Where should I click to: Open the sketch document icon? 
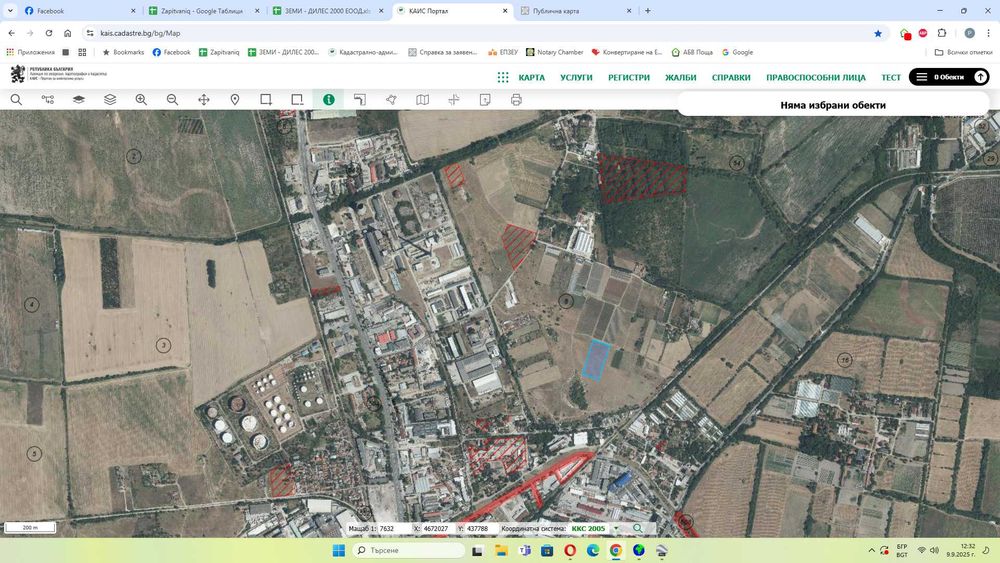pyautogui.click(x=485, y=99)
